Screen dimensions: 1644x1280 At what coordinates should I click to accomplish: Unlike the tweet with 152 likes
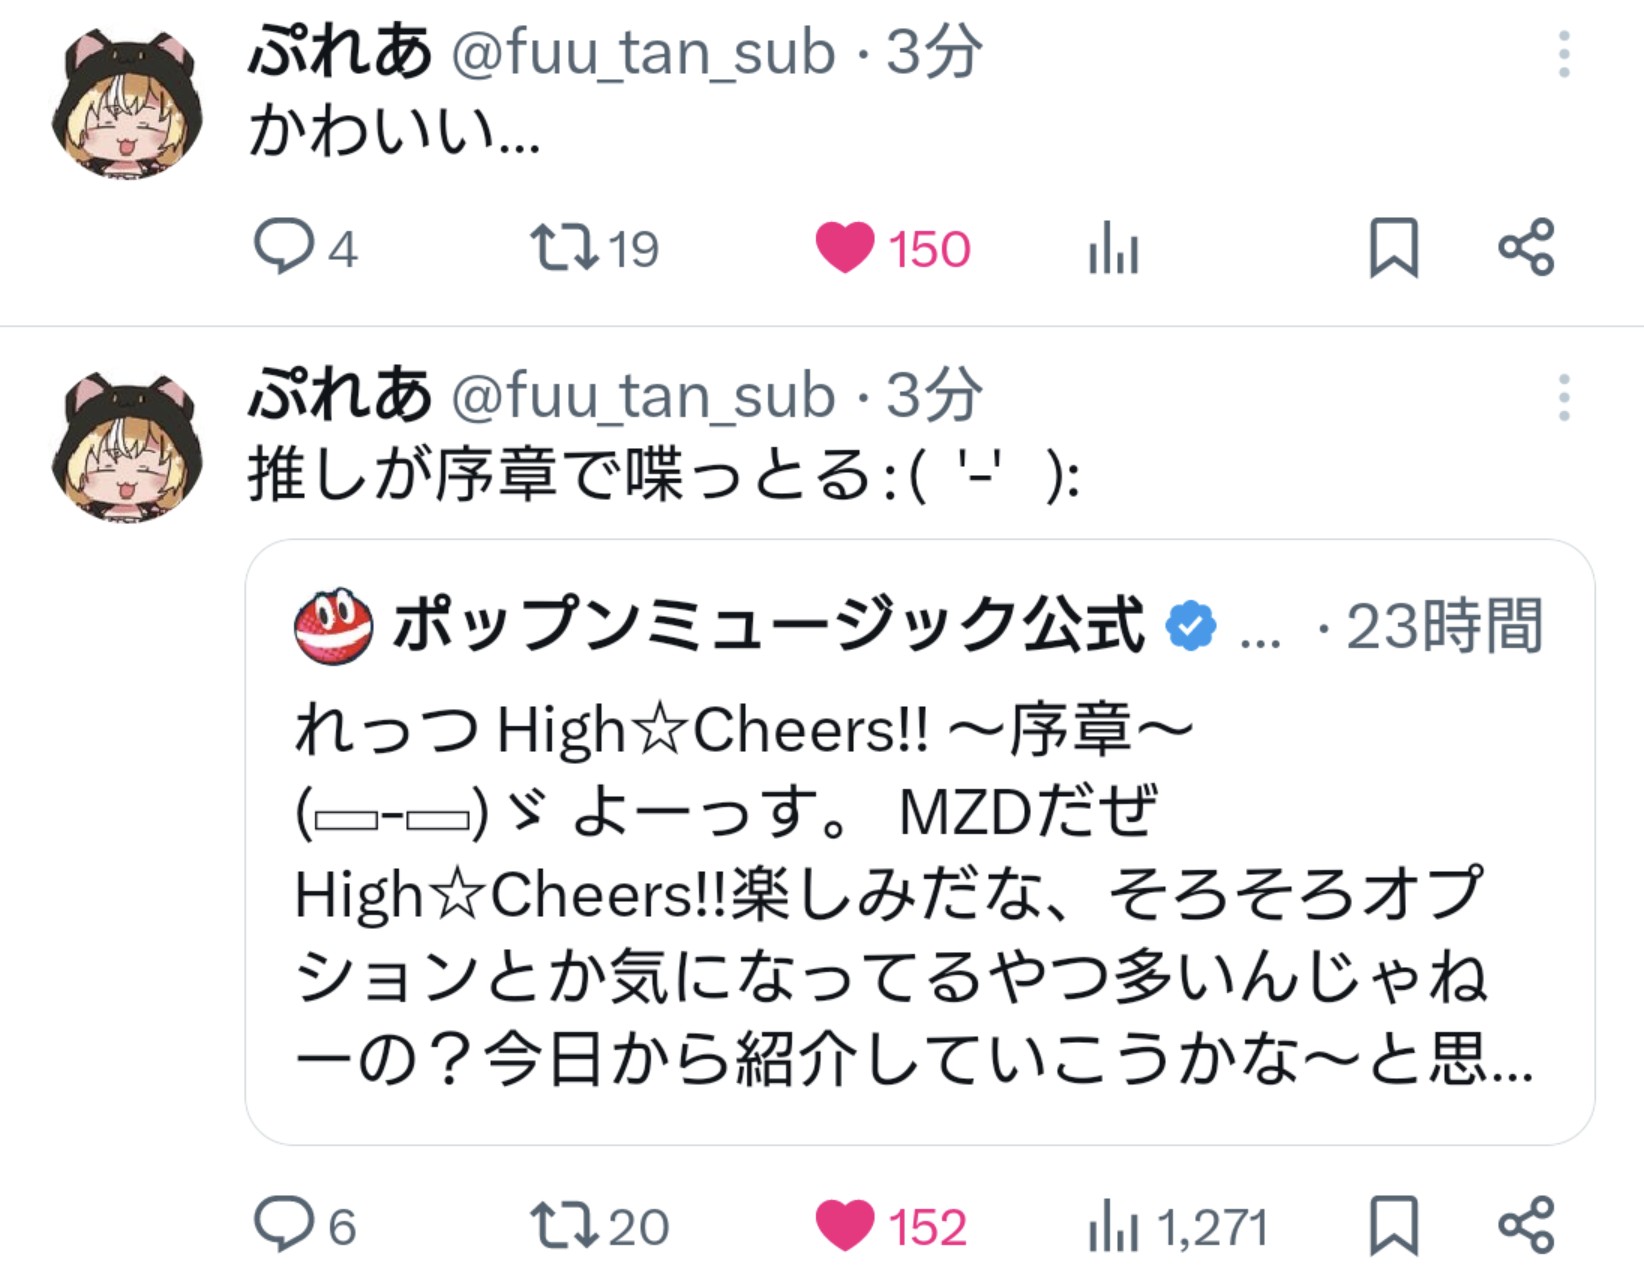click(890, 1225)
